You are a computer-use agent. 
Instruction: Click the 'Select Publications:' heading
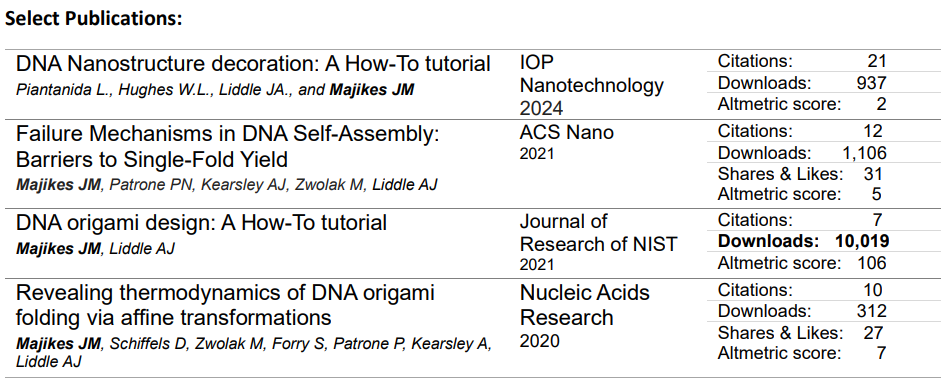[94, 19]
